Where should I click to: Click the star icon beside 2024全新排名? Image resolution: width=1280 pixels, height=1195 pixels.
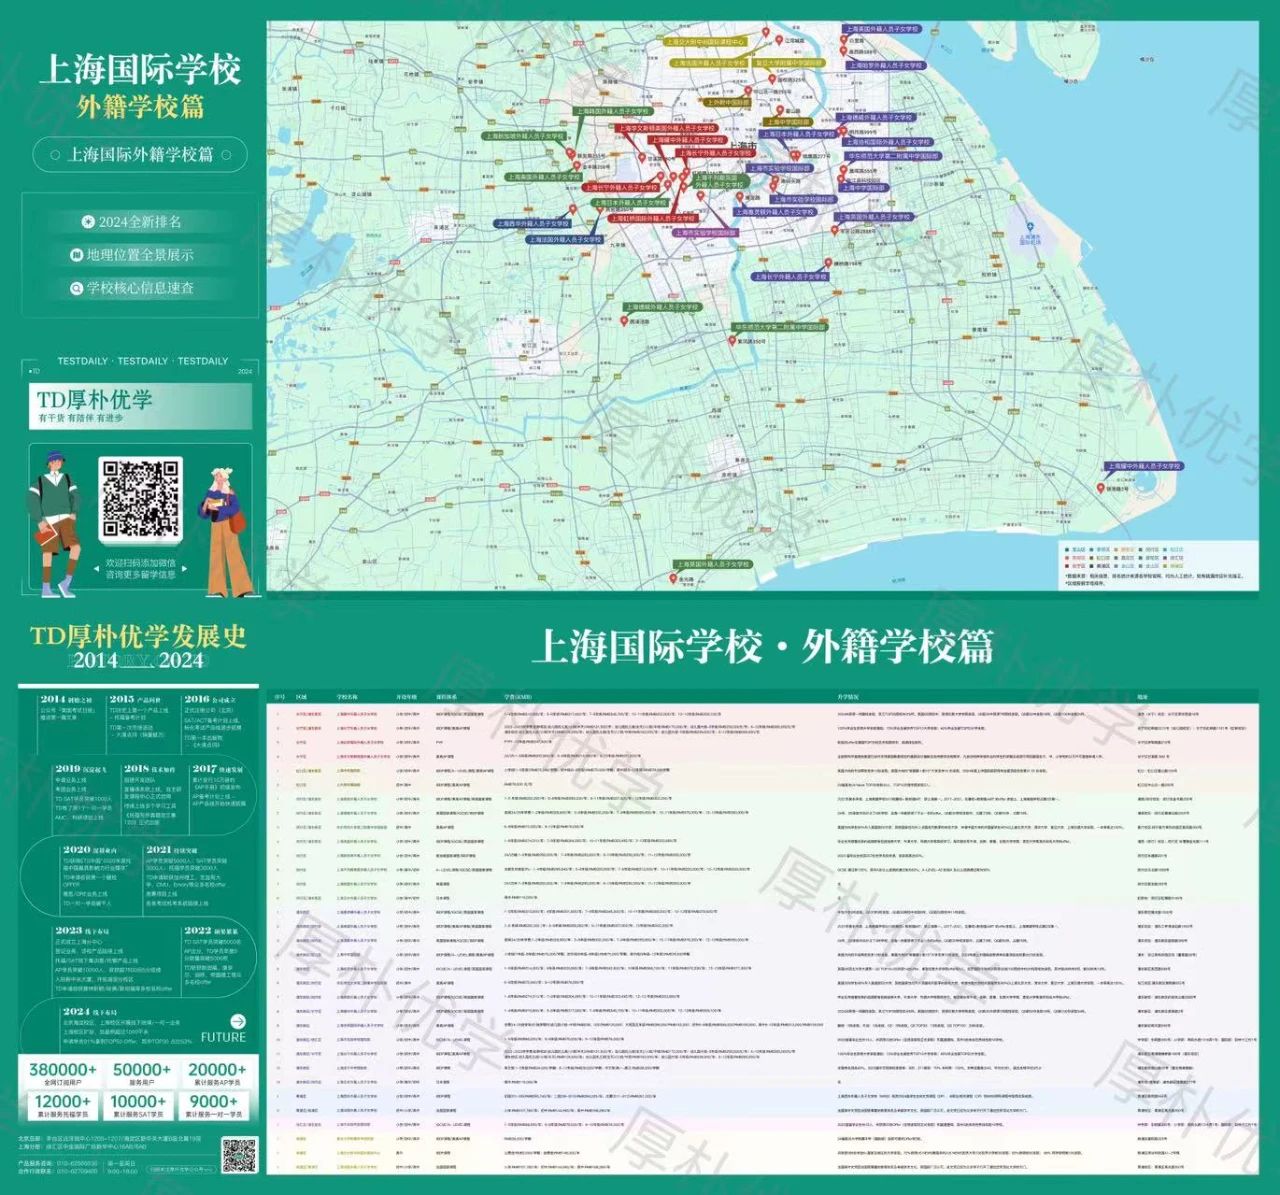[88, 222]
